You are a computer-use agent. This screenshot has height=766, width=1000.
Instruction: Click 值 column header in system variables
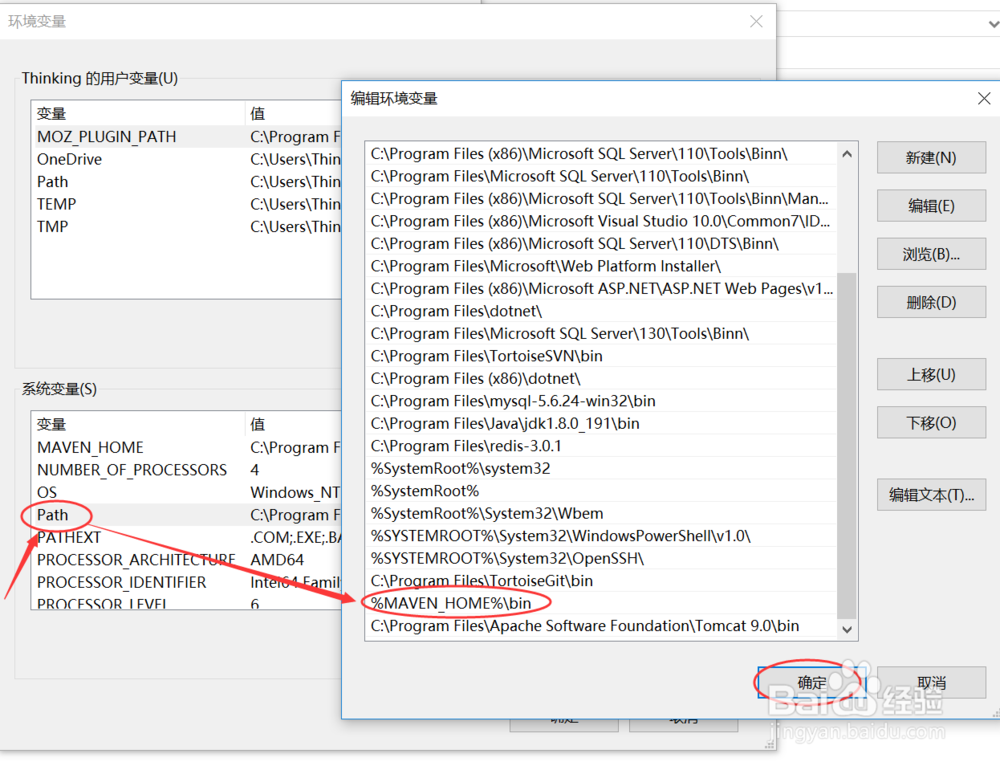click(293, 424)
